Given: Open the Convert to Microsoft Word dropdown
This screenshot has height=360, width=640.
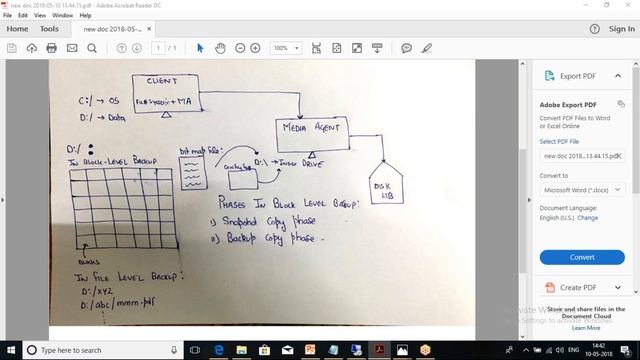Looking at the screenshot, I should point(582,190).
